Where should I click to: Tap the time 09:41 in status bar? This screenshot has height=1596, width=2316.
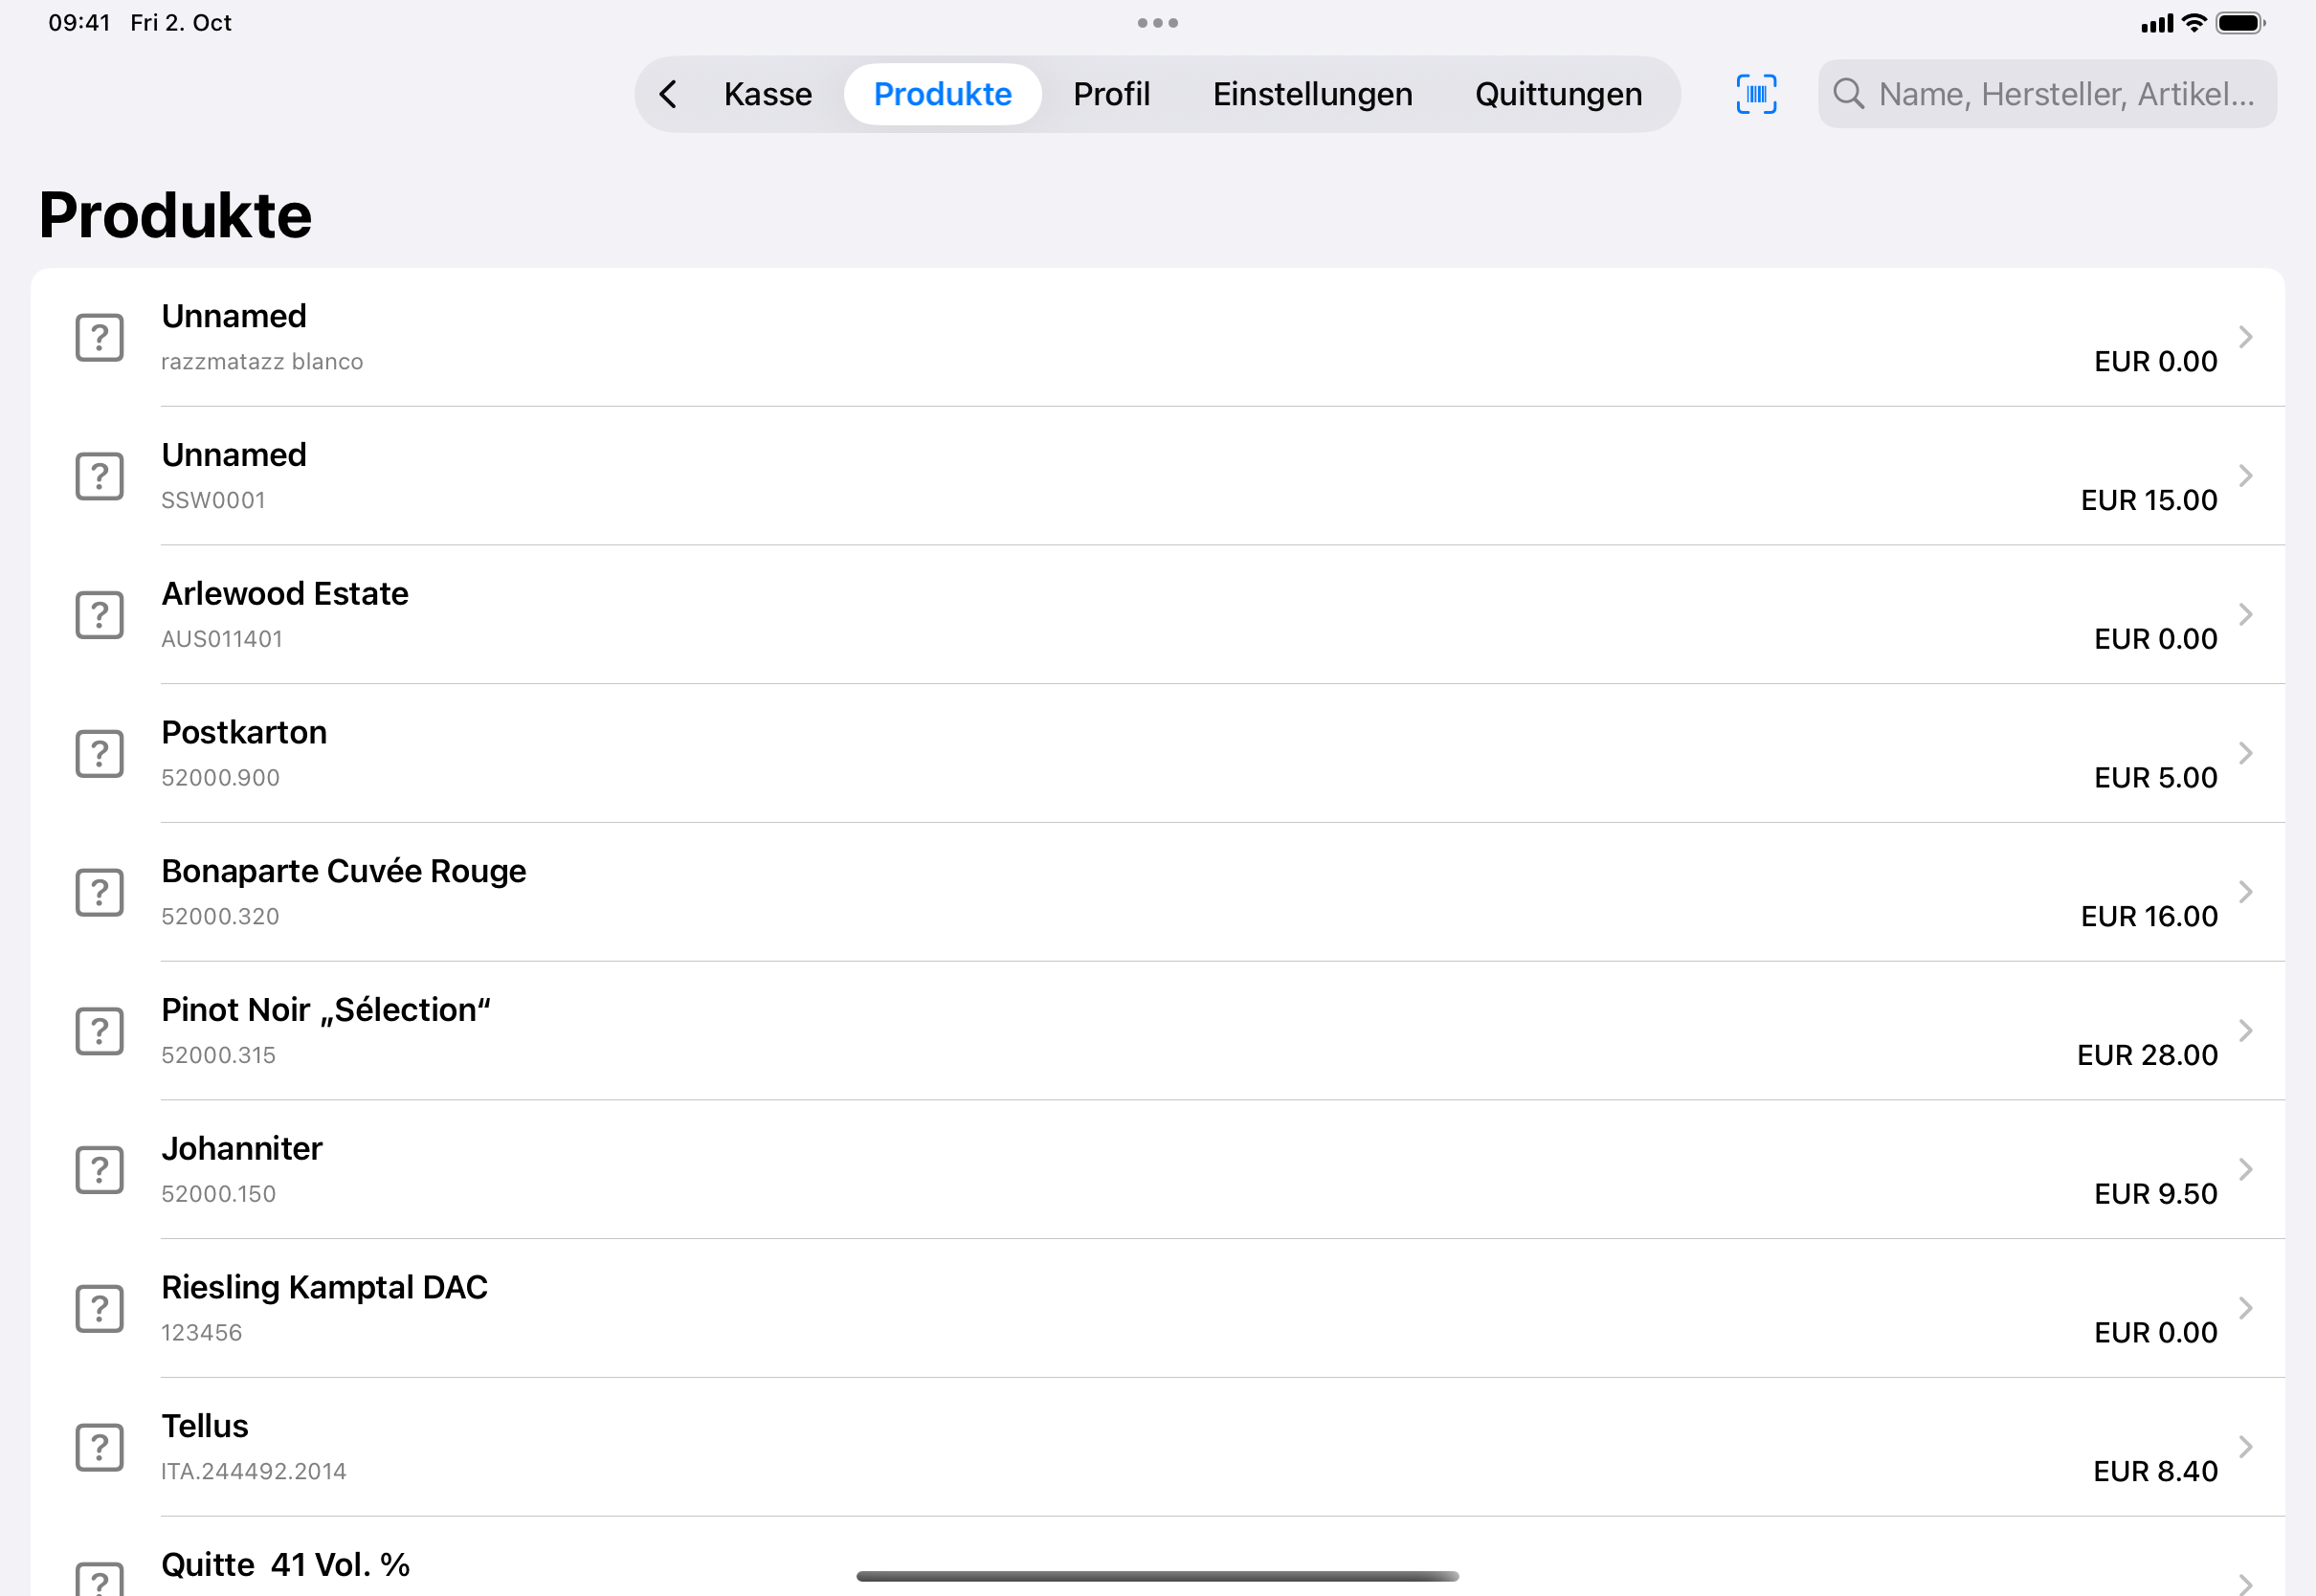(x=79, y=23)
